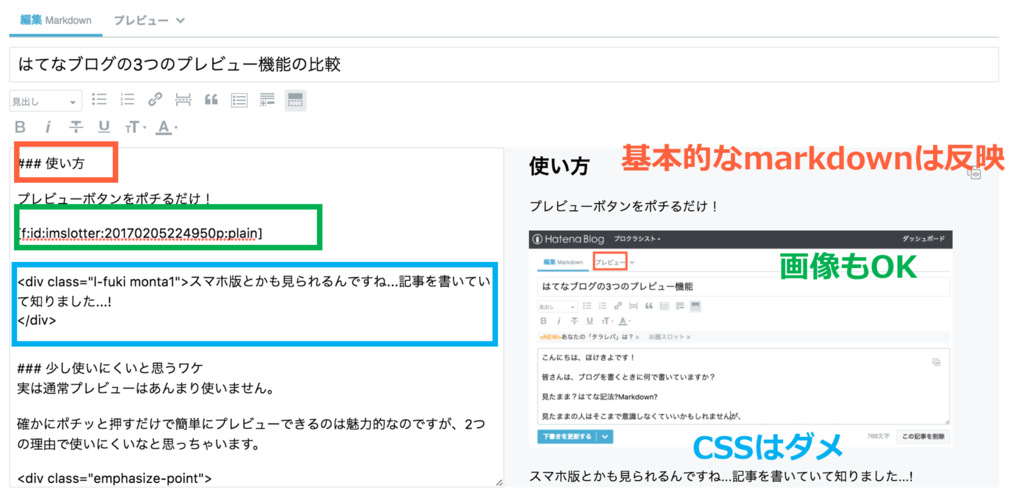Screen dimensions: 1024x494
Task: Insert a numbered list
Action: coord(127,100)
